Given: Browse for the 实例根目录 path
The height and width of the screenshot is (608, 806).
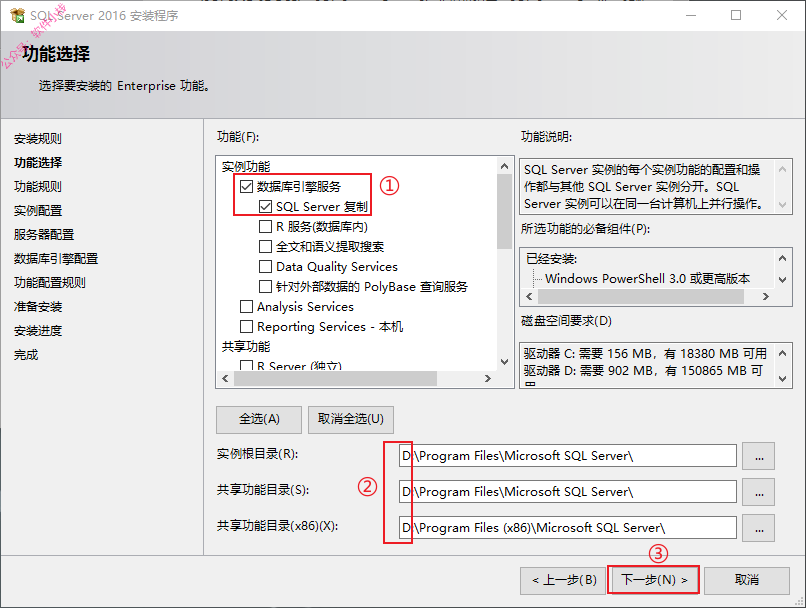Looking at the screenshot, I should [x=759, y=456].
